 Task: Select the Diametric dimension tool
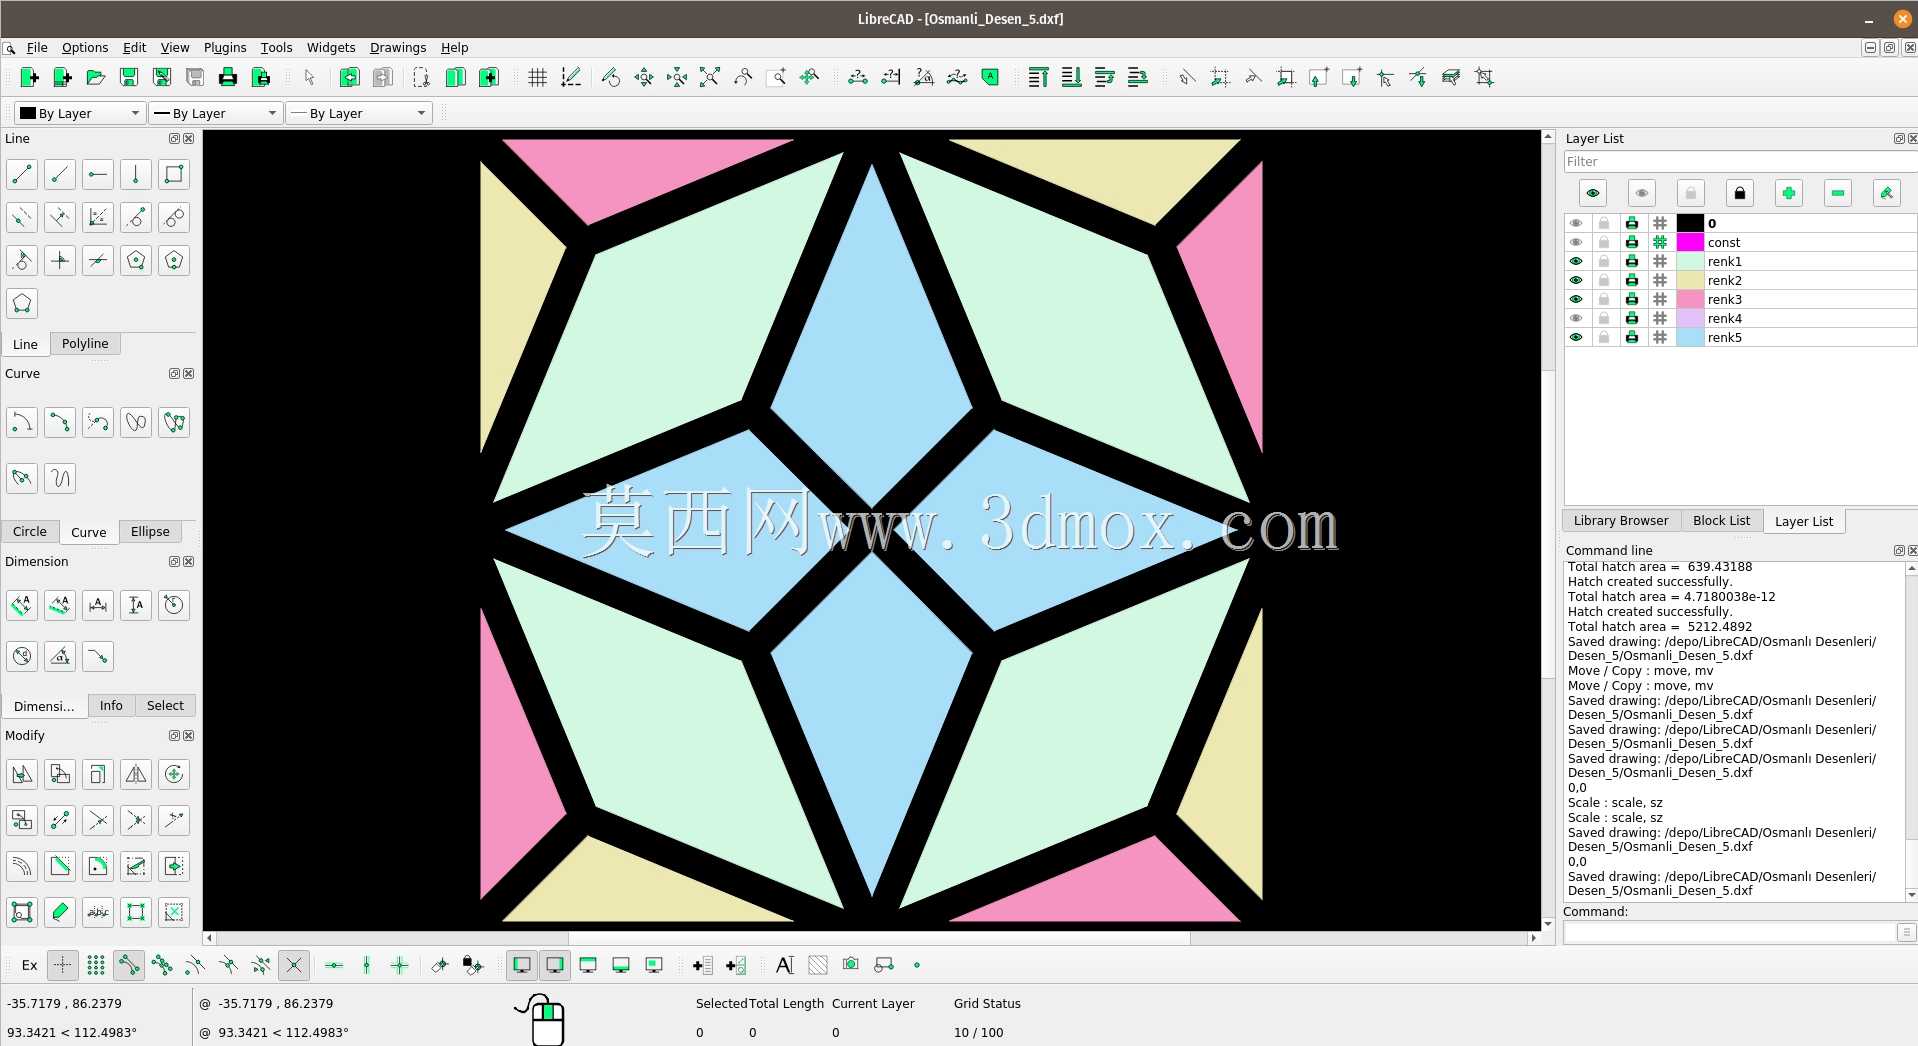[x=22, y=657]
